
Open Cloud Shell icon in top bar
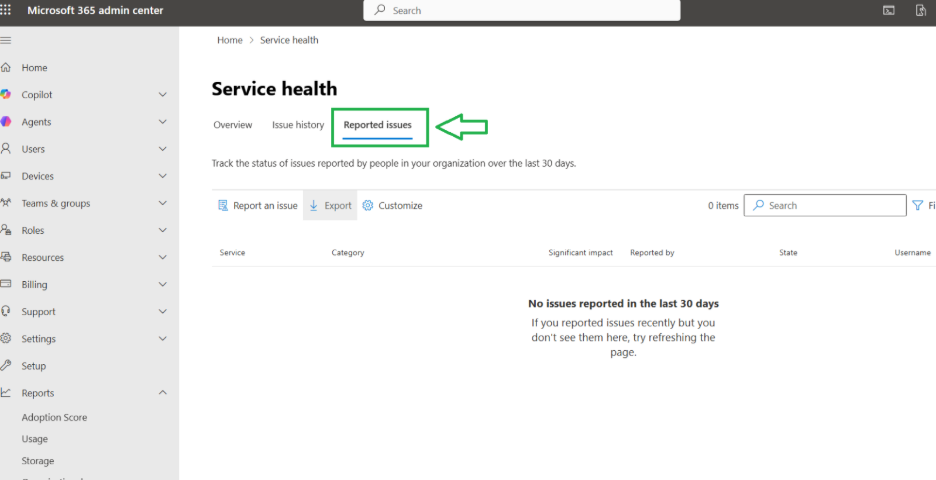coord(889,10)
